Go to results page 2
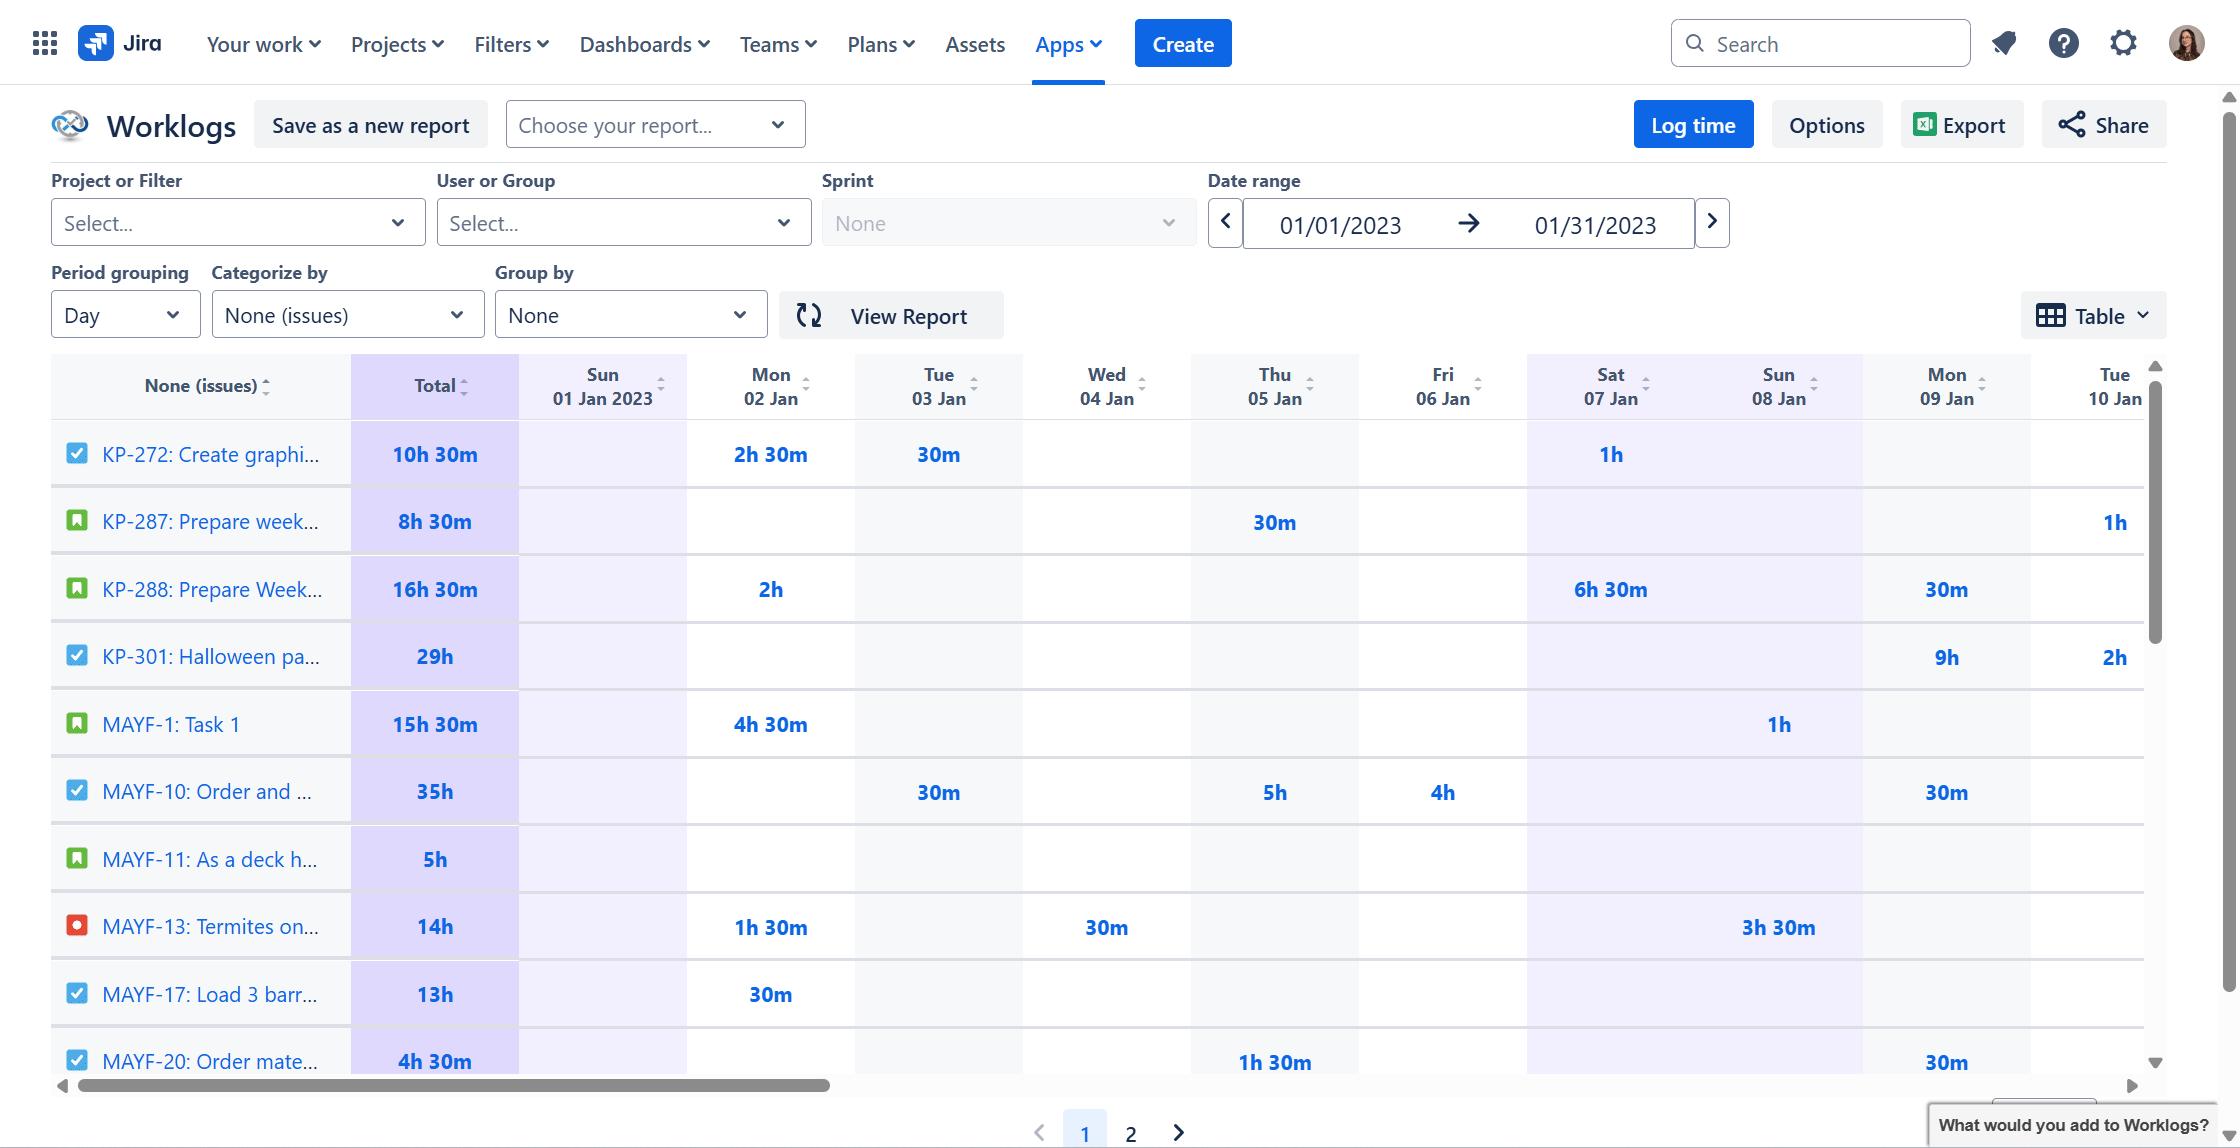The width and height of the screenshot is (2240, 1148). coord(1131,1132)
